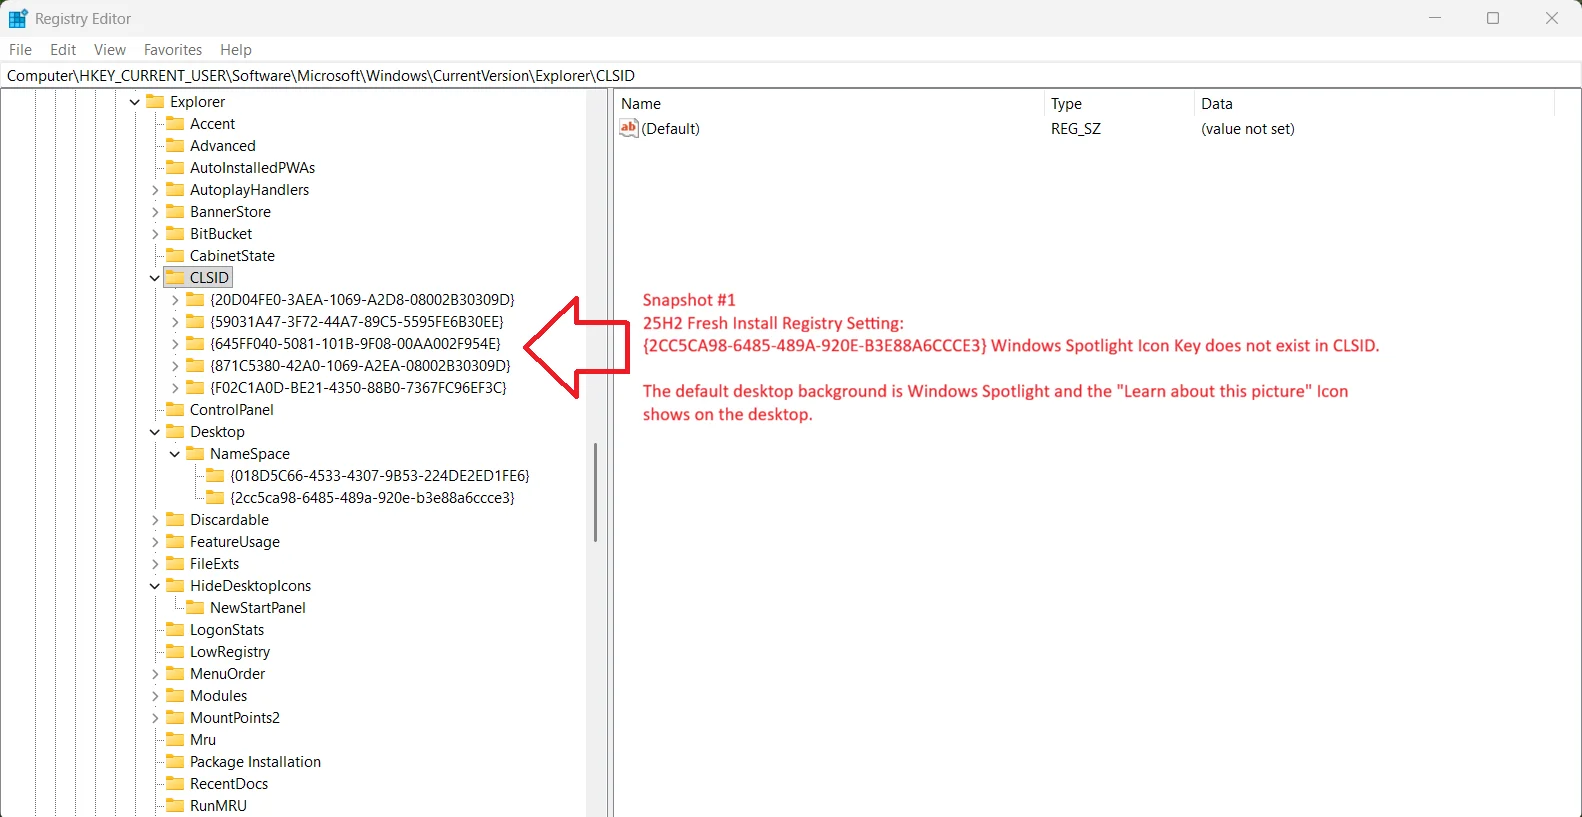This screenshot has width=1582, height=817.
Task: Expand the FileExts key
Action: [x=155, y=564]
